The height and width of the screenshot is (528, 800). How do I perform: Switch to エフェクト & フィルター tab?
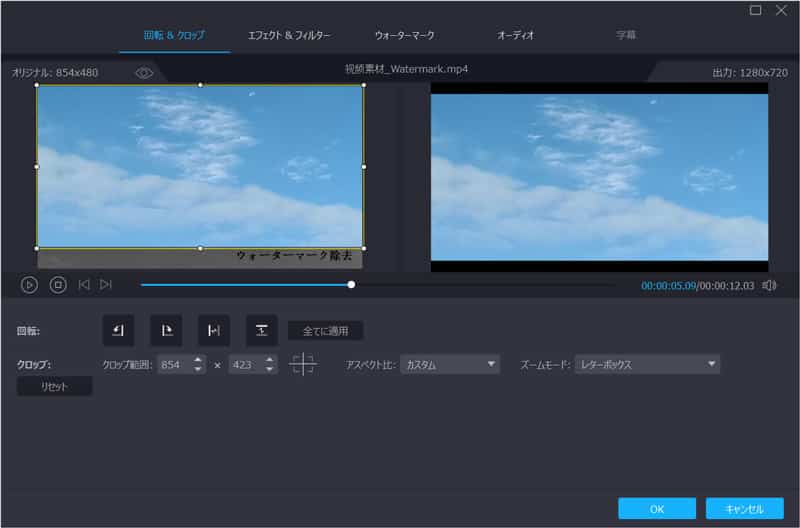point(289,35)
